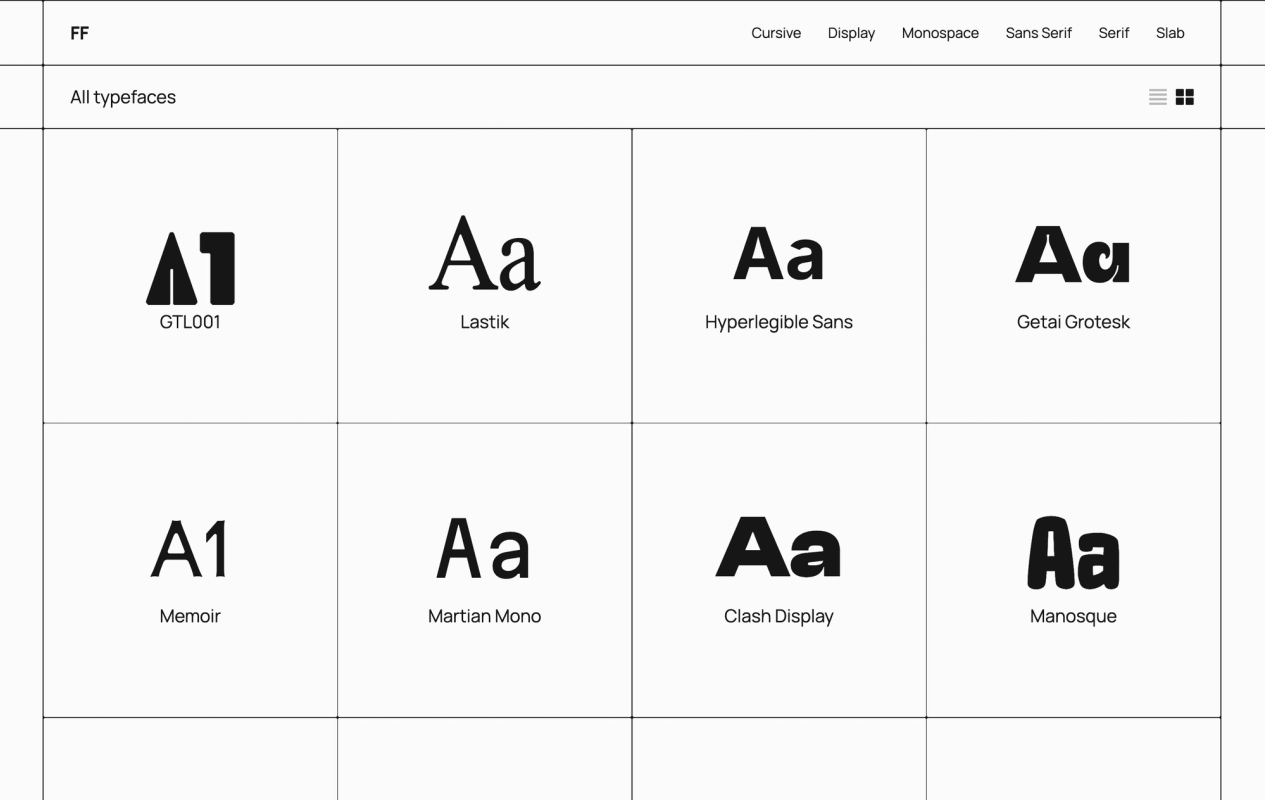This screenshot has height=800, width=1265.
Task: Click the Manosque typeface name
Action: [1073, 616]
